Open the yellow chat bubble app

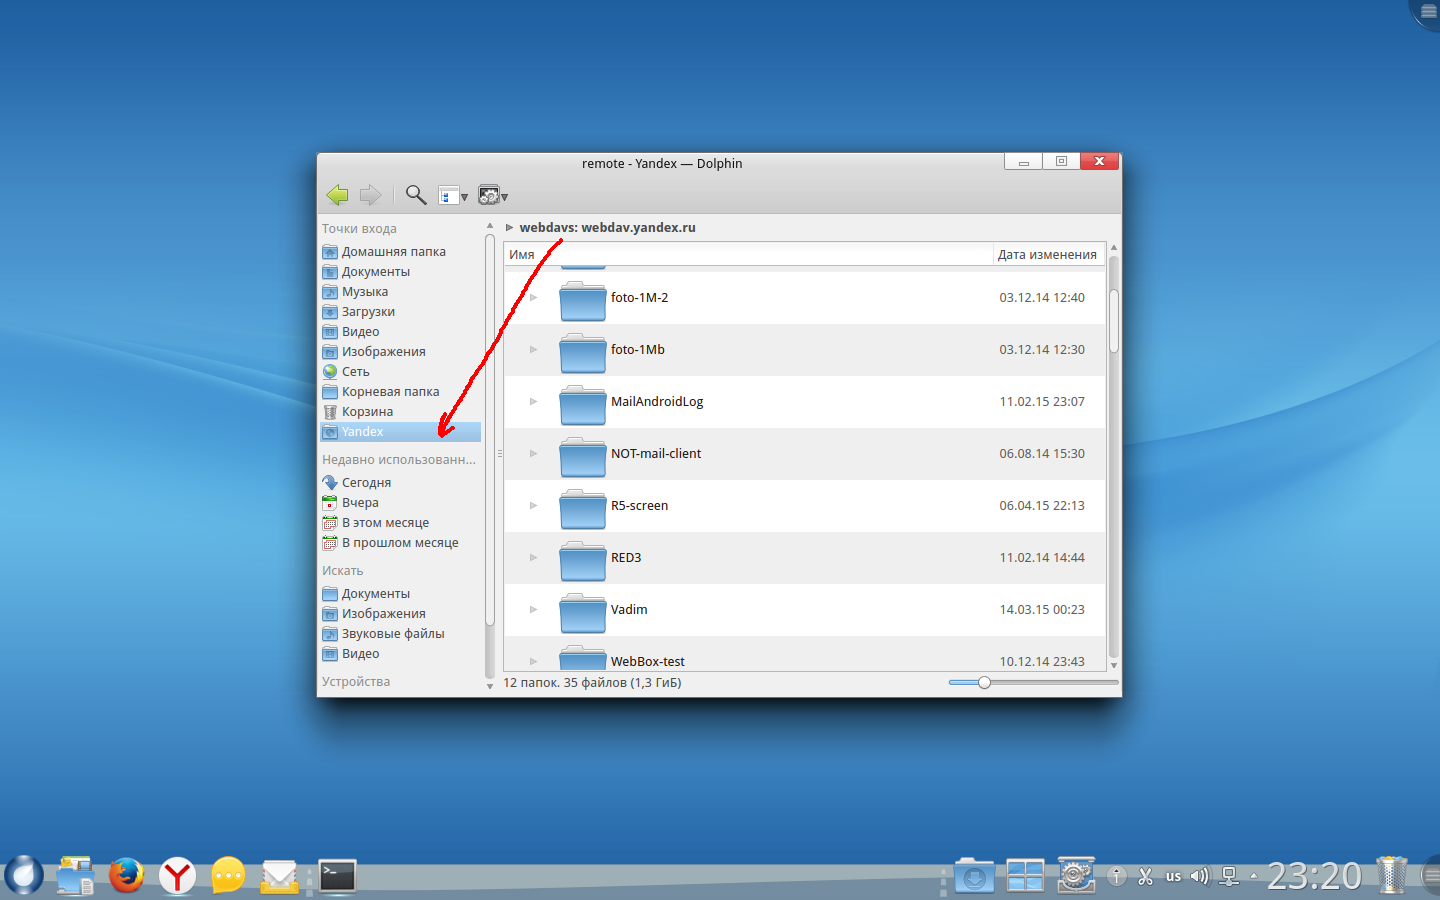point(228,876)
